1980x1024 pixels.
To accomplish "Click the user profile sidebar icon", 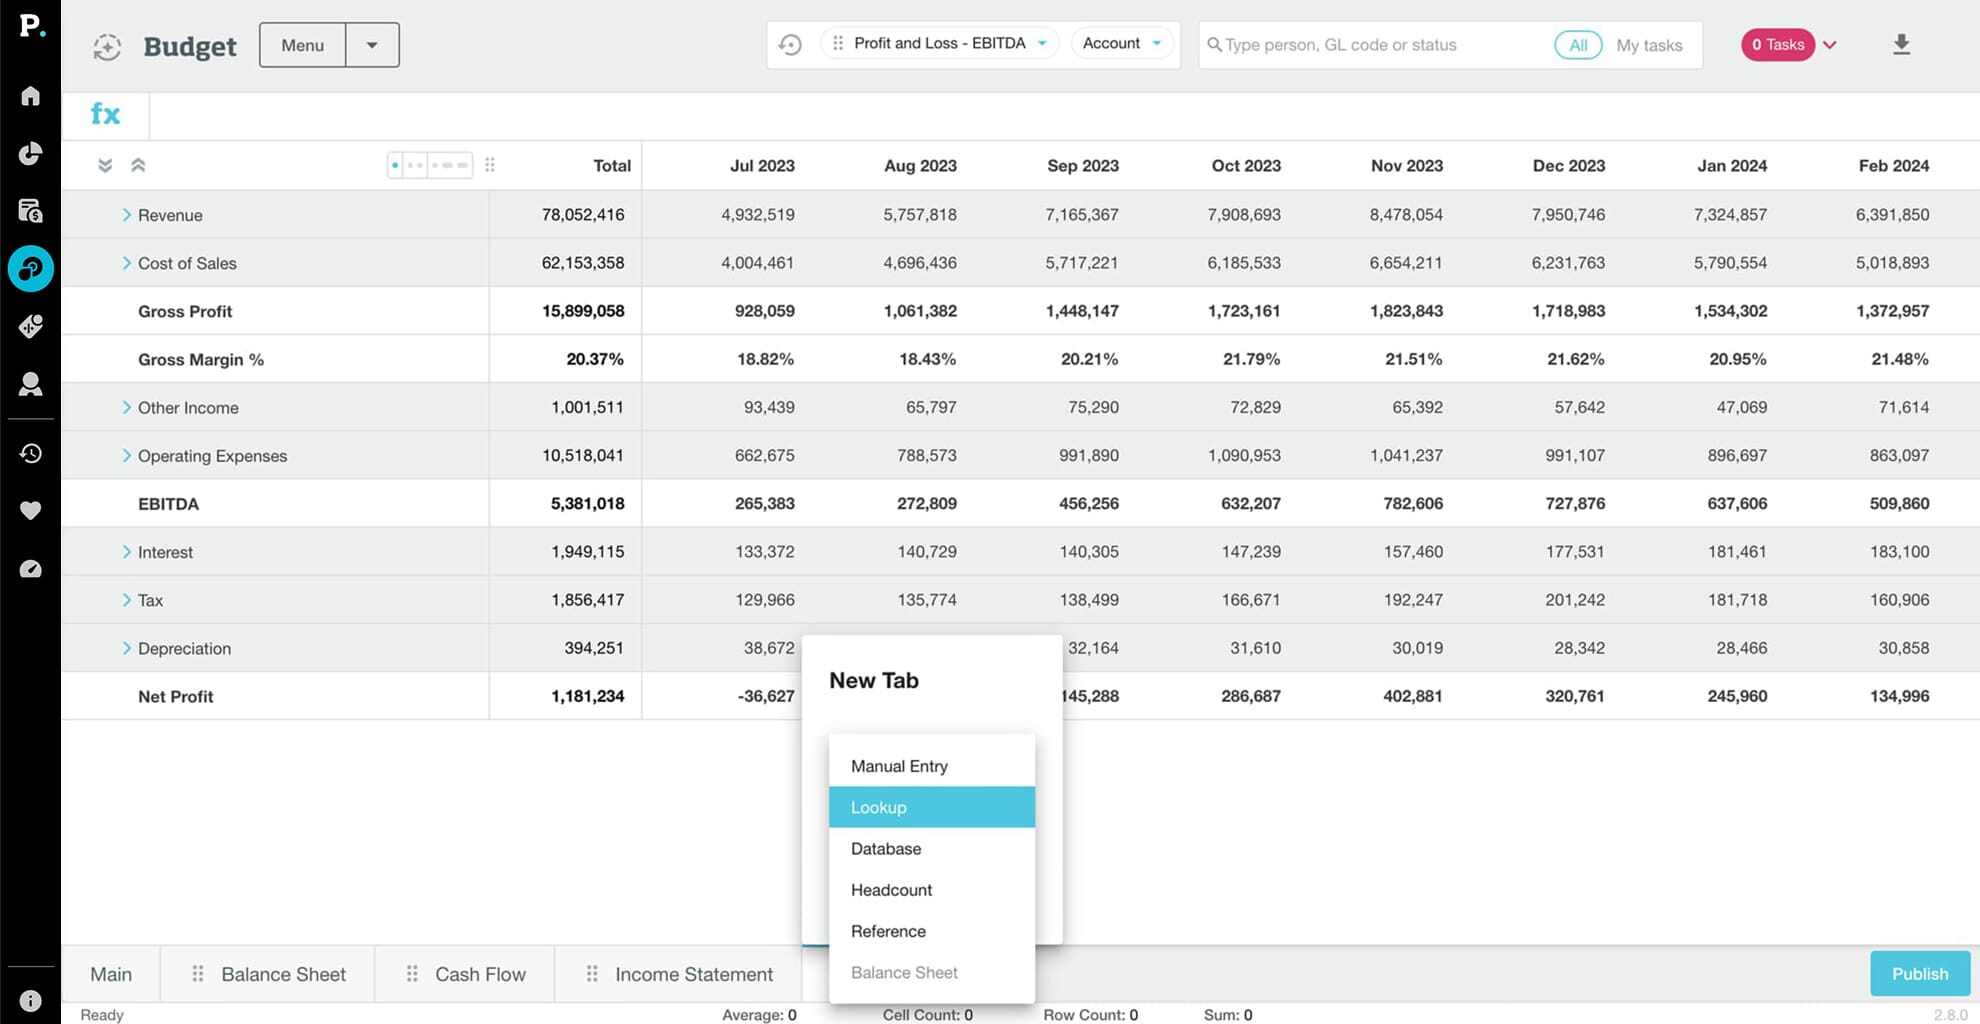I will [x=30, y=384].
